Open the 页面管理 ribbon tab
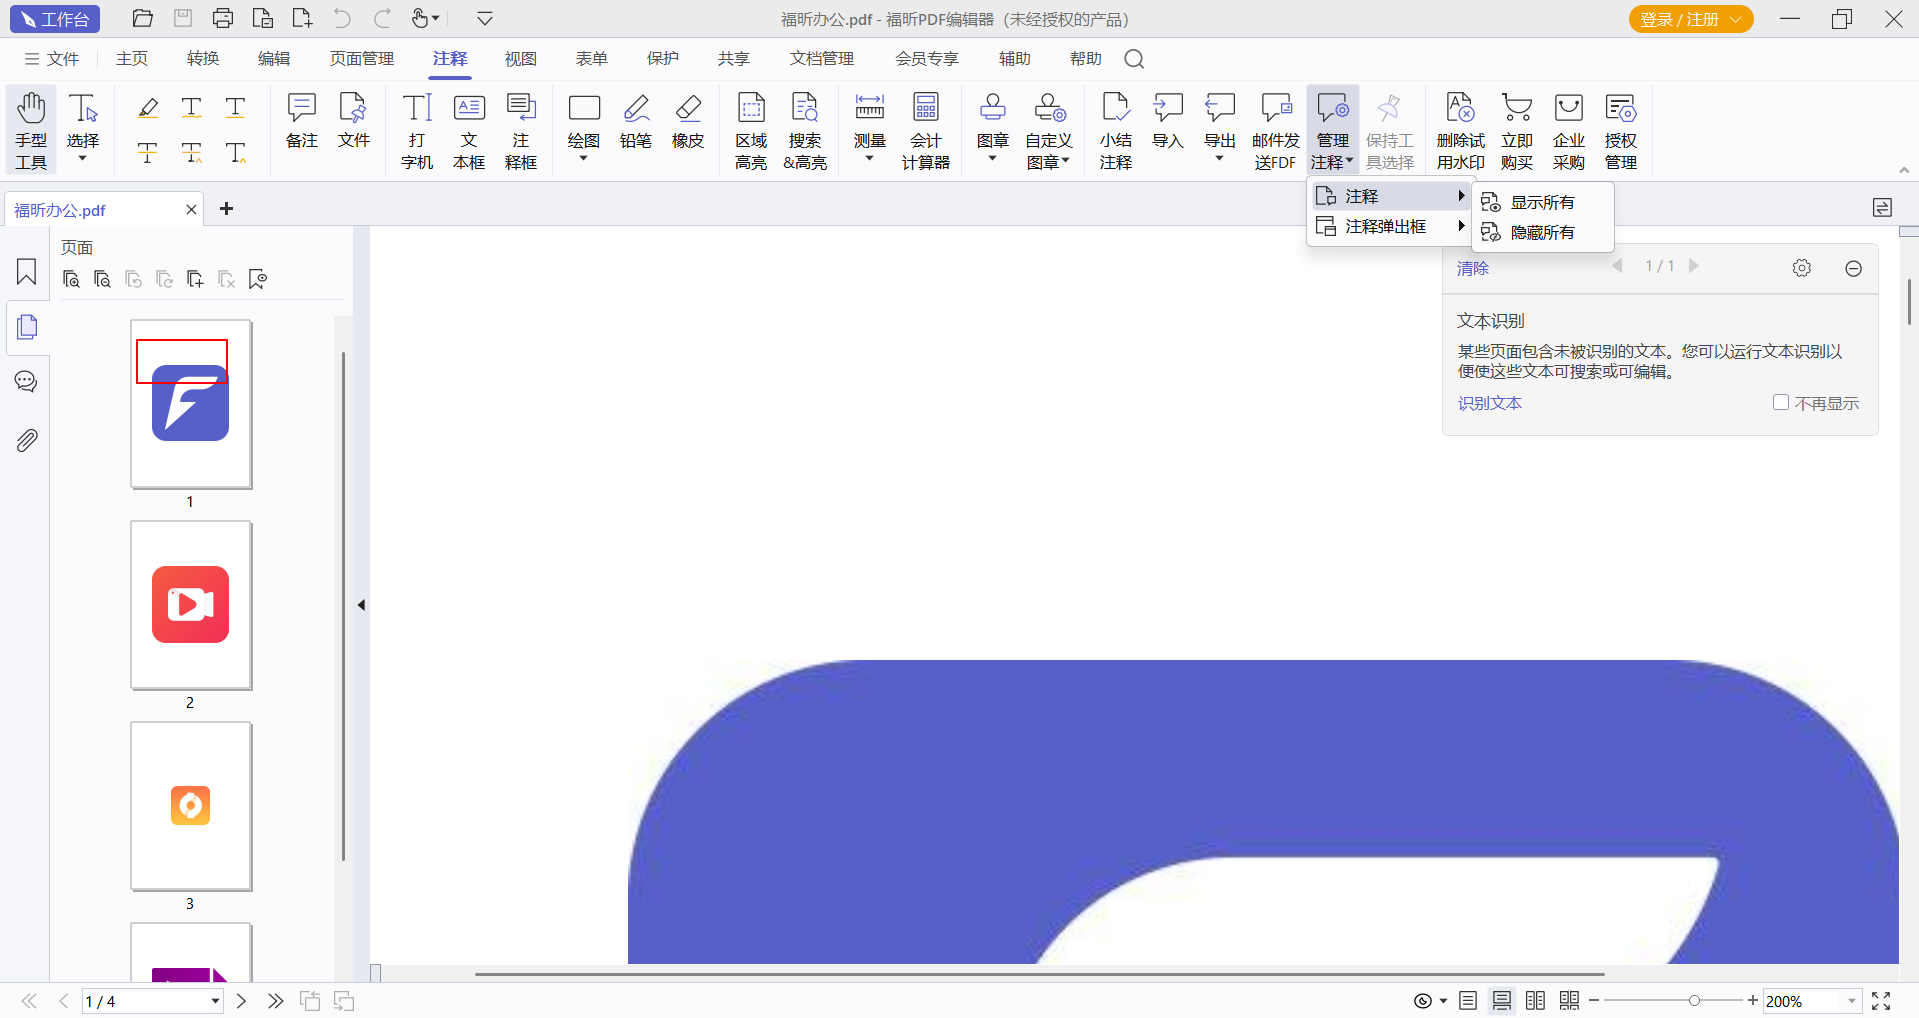This screenshot has width=1919, height=1018. click(x=362, y=59)
